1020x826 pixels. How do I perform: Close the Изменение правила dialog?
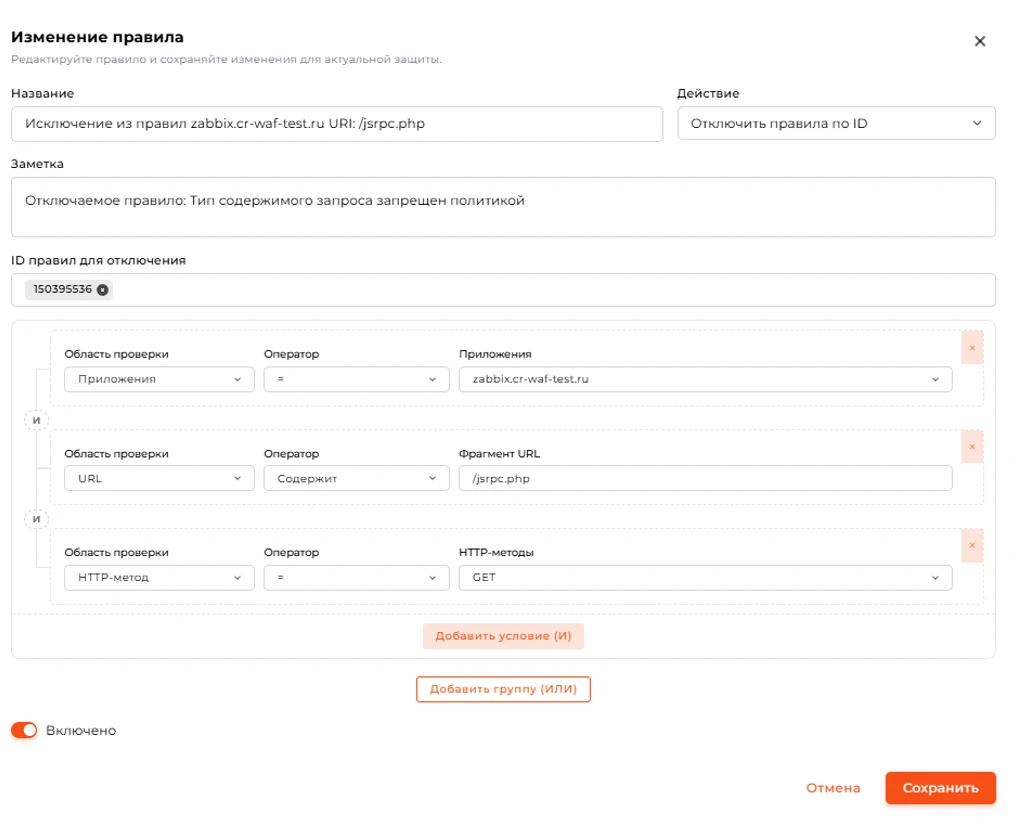pos(980,41)
